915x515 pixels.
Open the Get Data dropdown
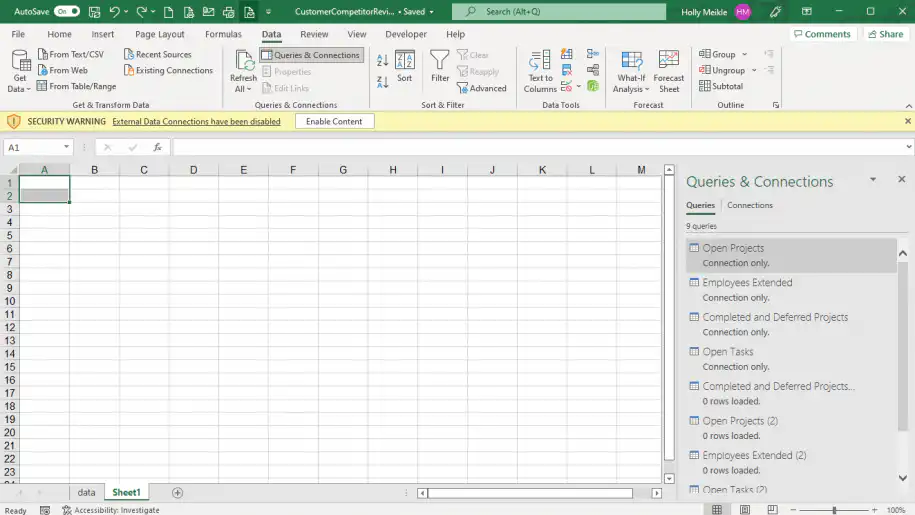(19, 72)
